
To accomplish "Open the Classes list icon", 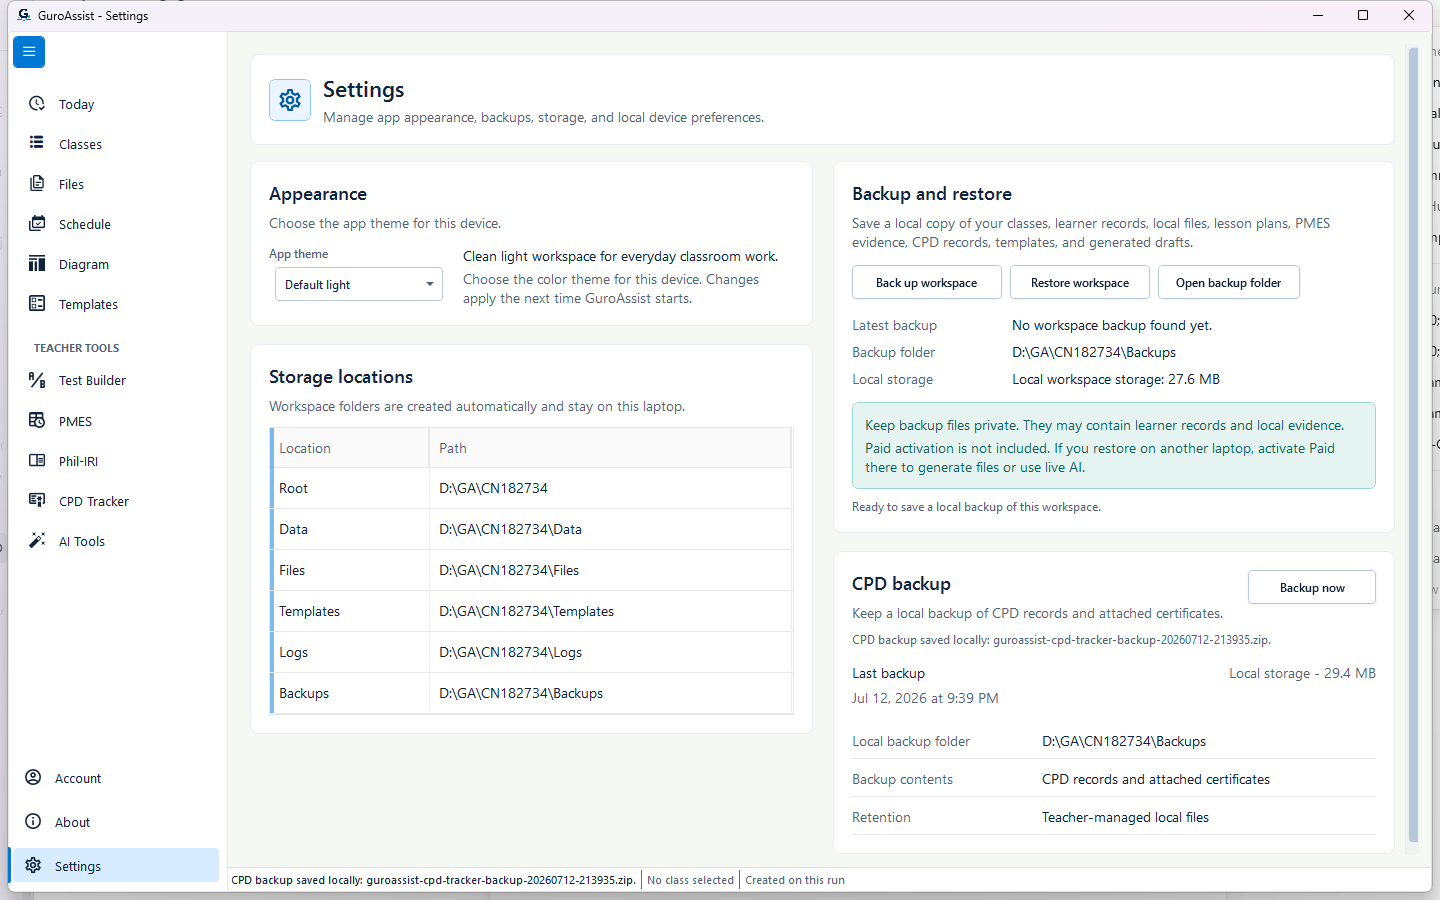I will point(37,143).
